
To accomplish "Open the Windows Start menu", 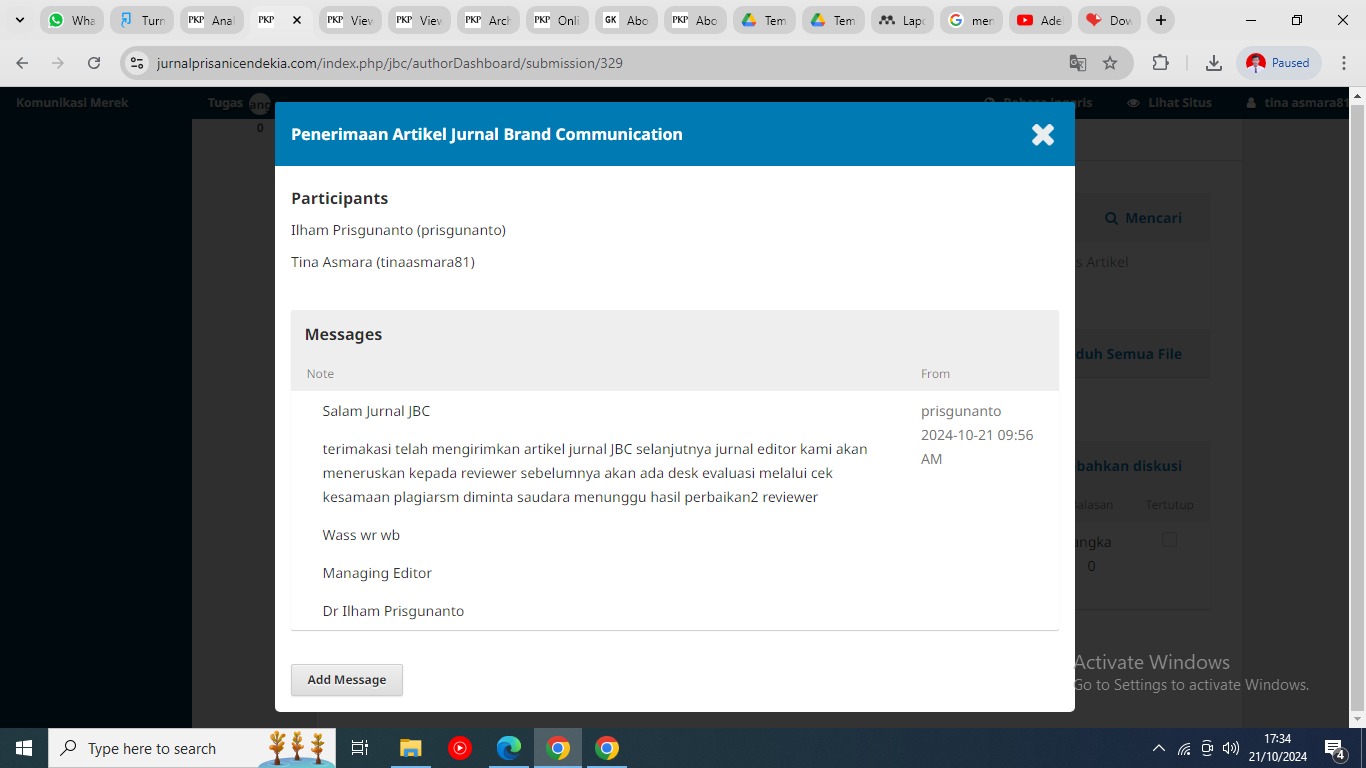I will [23, 748].
